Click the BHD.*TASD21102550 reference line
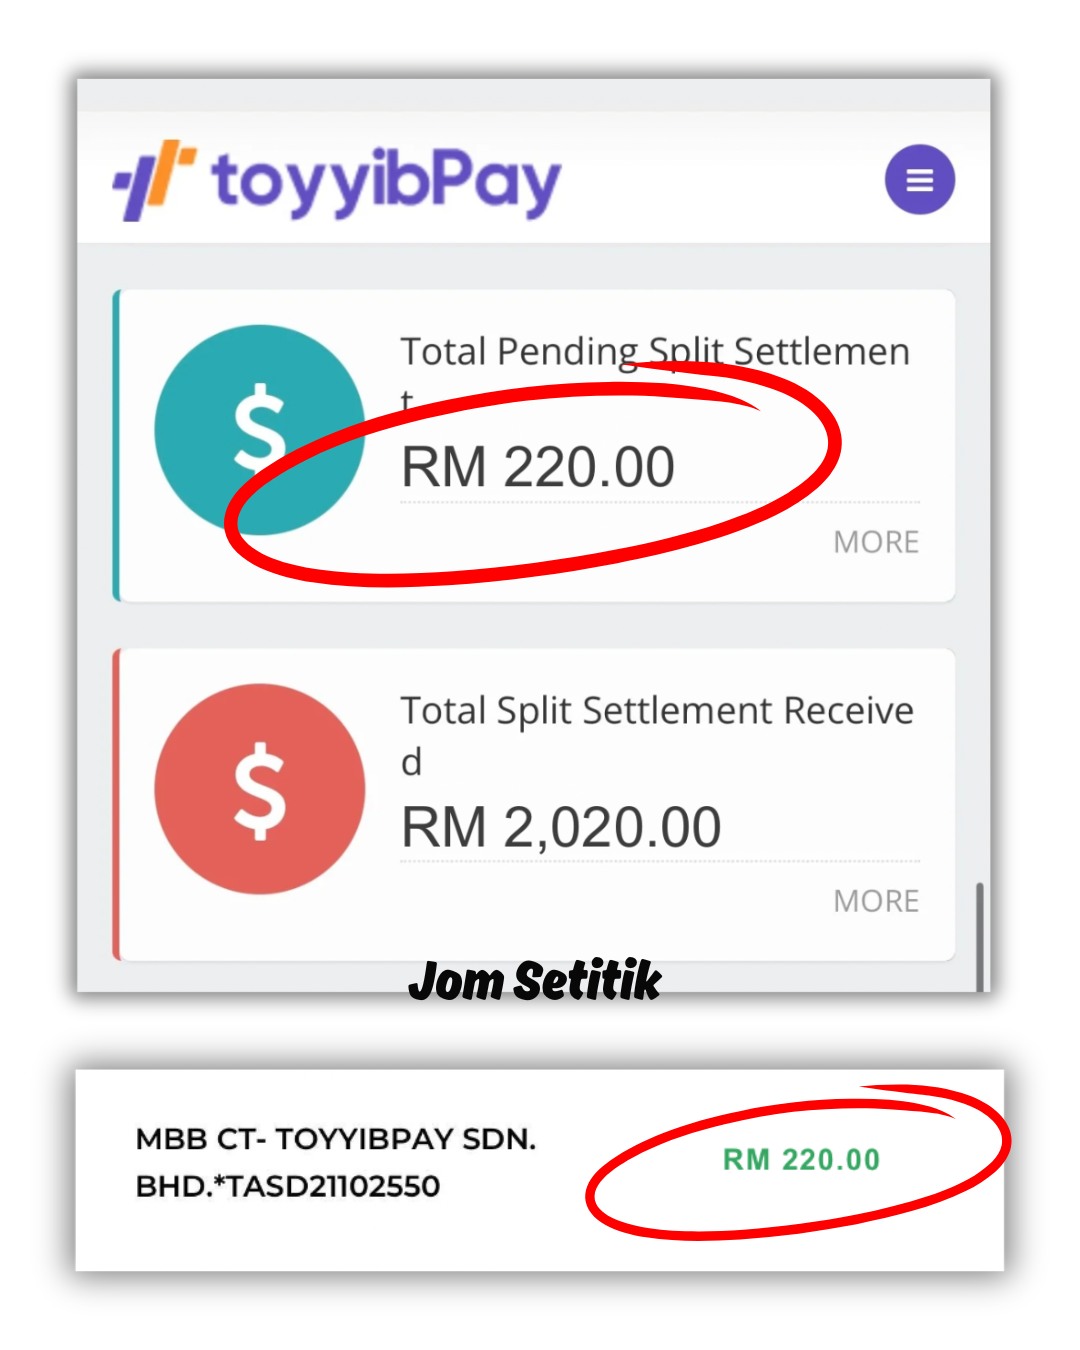This screenshot has height=1350, width=1080. tap(288, 1186)
